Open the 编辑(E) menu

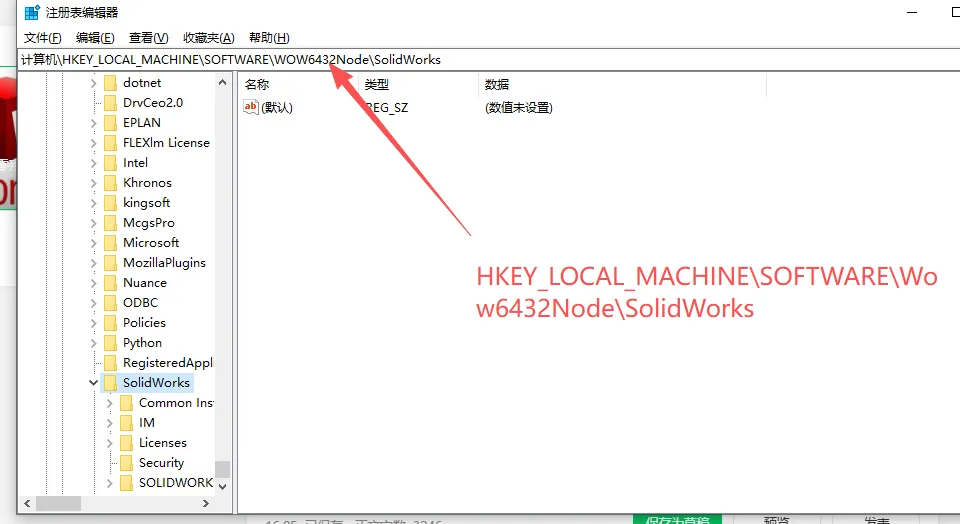point(95,38)
